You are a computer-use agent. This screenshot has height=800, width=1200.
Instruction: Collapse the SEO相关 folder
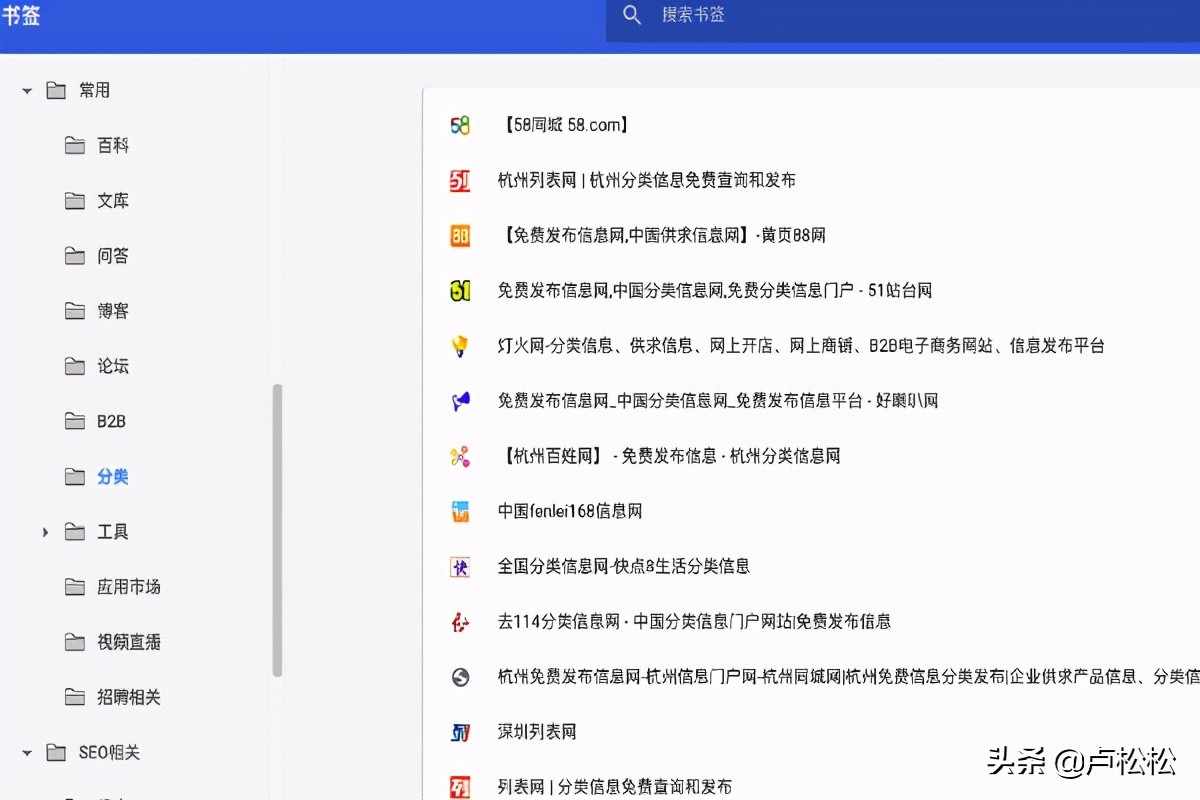point(26,752)
